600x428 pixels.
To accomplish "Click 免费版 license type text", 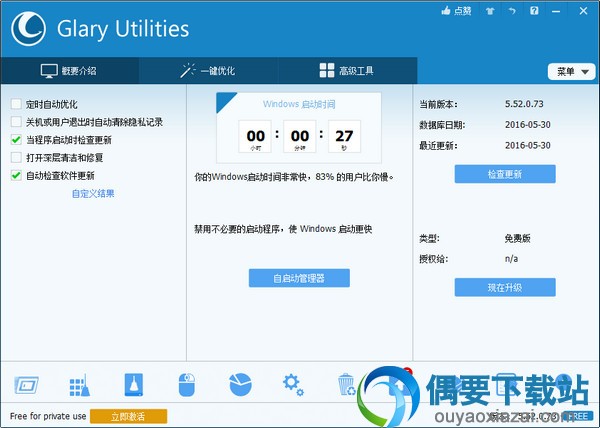I will 517,239.
